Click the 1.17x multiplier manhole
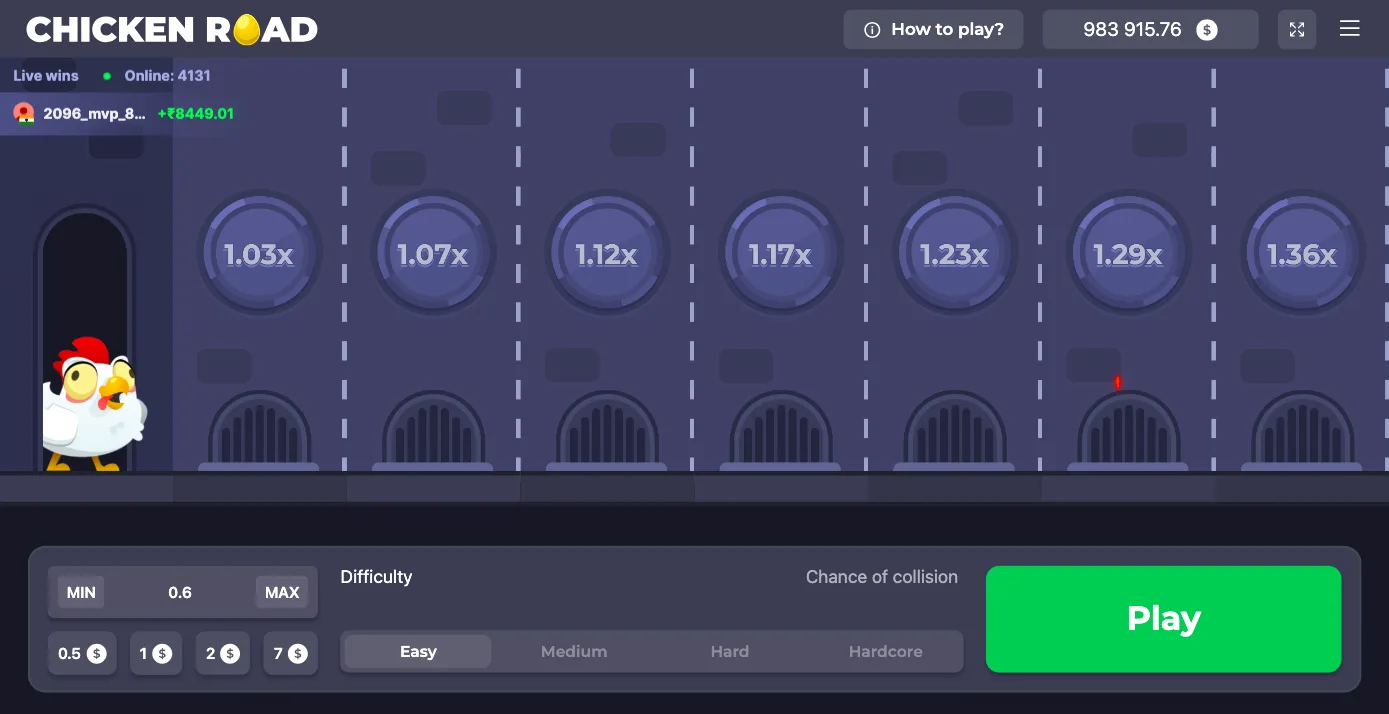 pyautogui.click(x=780, y=254)
